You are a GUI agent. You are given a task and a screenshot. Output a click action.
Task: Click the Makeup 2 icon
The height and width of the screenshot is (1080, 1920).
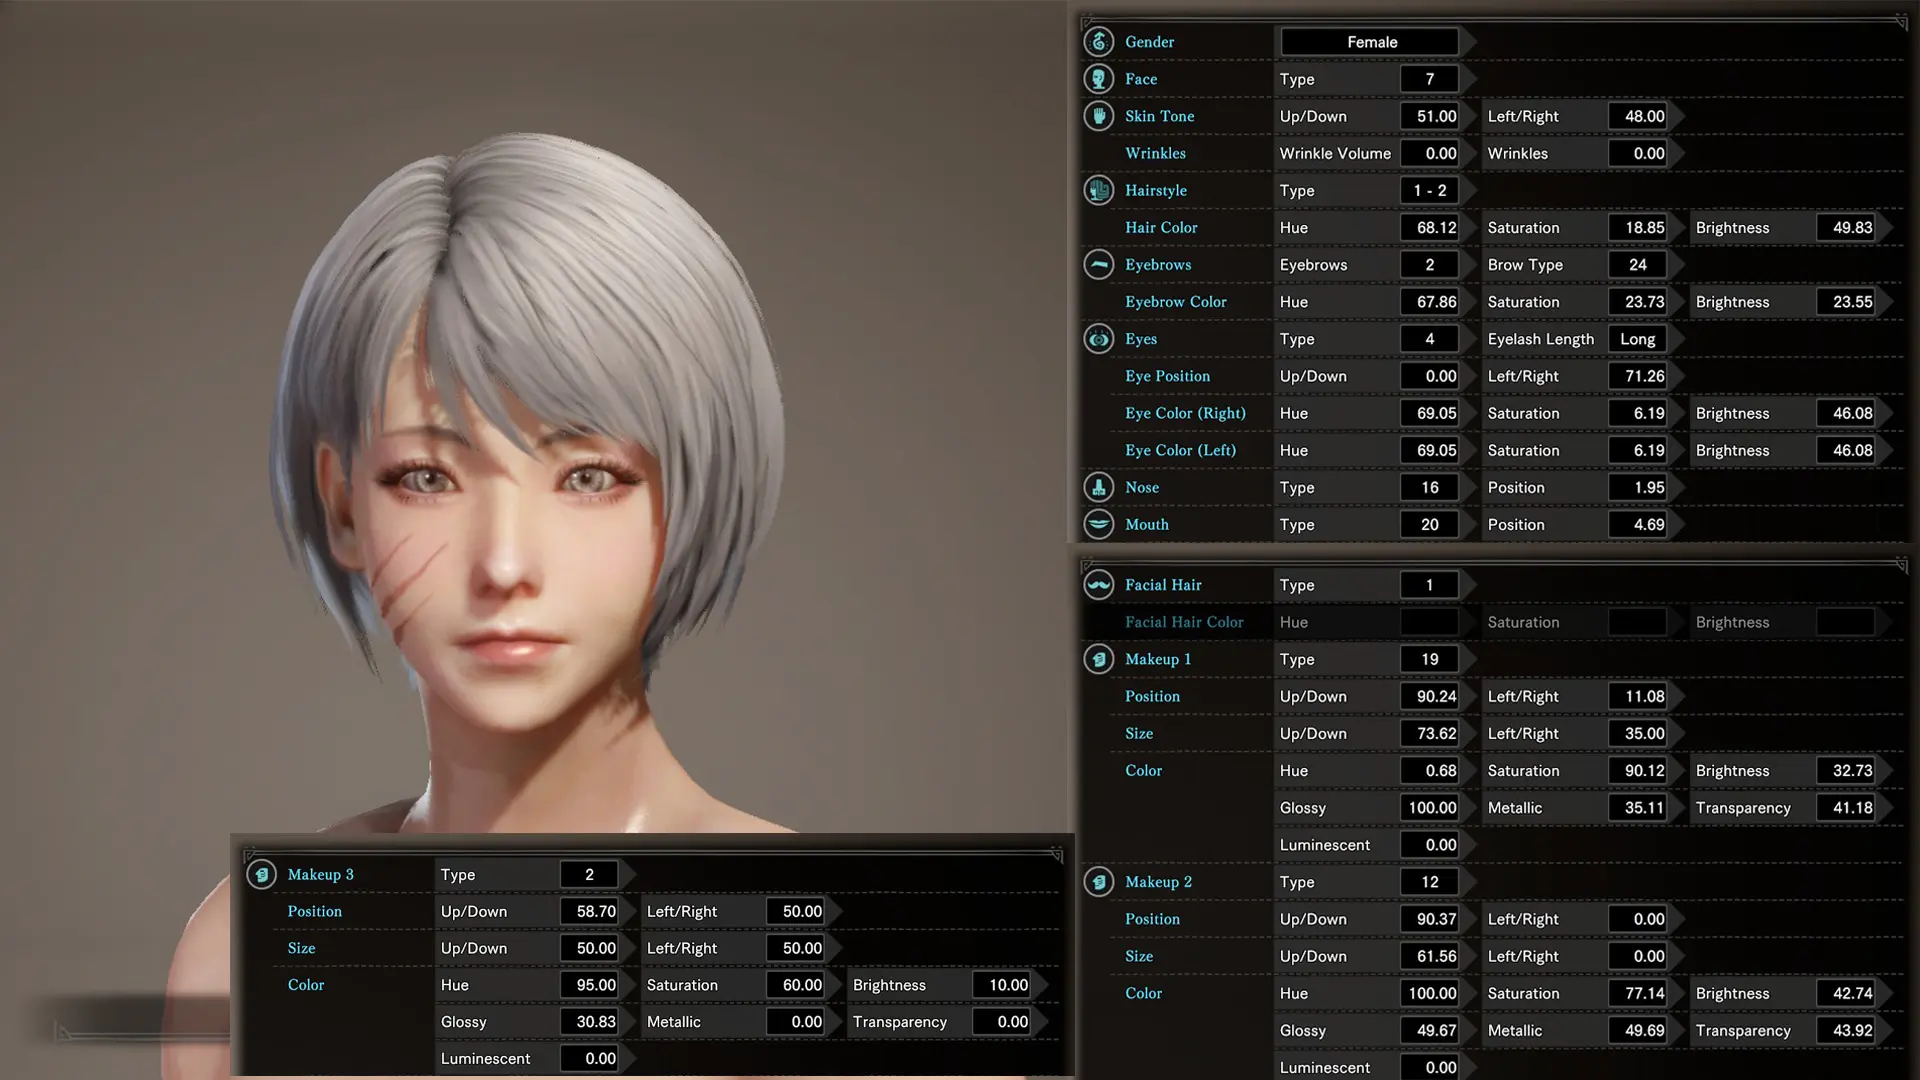pos(1098,882)
